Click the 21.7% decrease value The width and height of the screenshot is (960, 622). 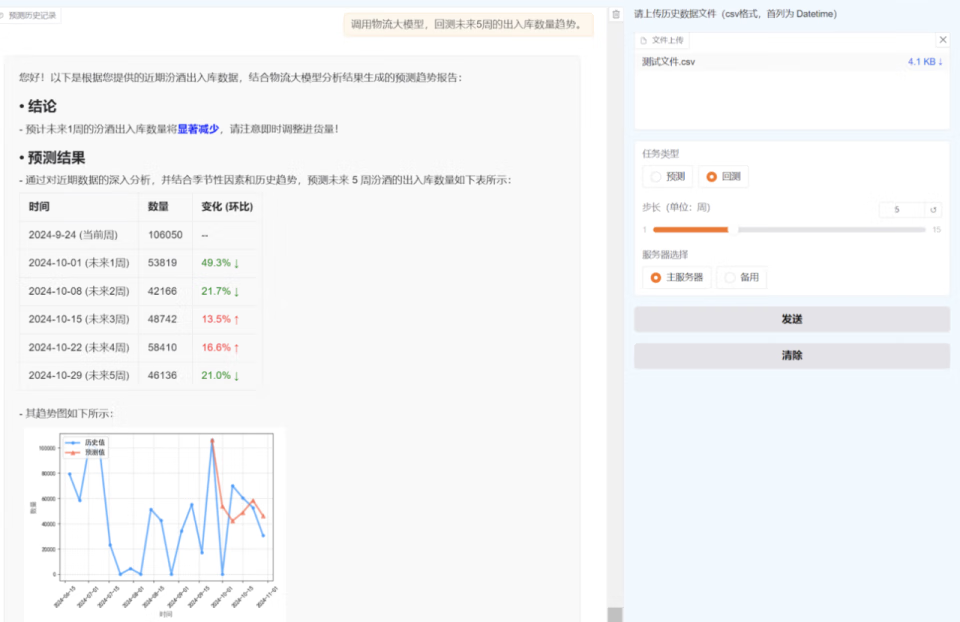[220, 291]
